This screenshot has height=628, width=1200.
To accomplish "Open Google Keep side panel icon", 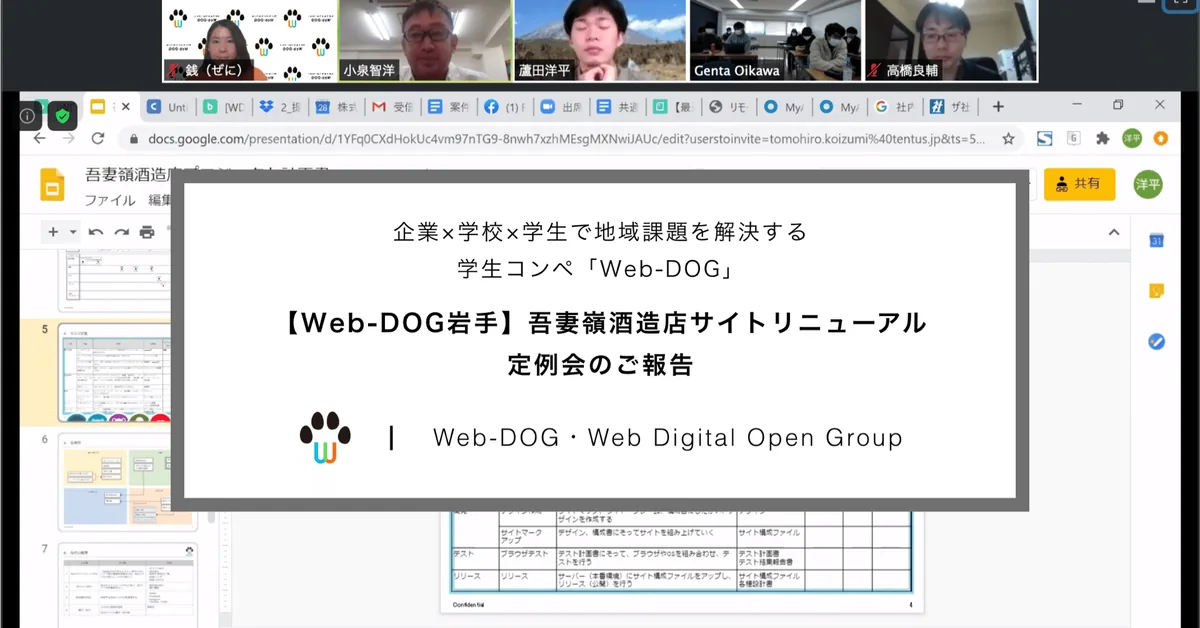I will pyautogui.click(x=1156, y=291).
